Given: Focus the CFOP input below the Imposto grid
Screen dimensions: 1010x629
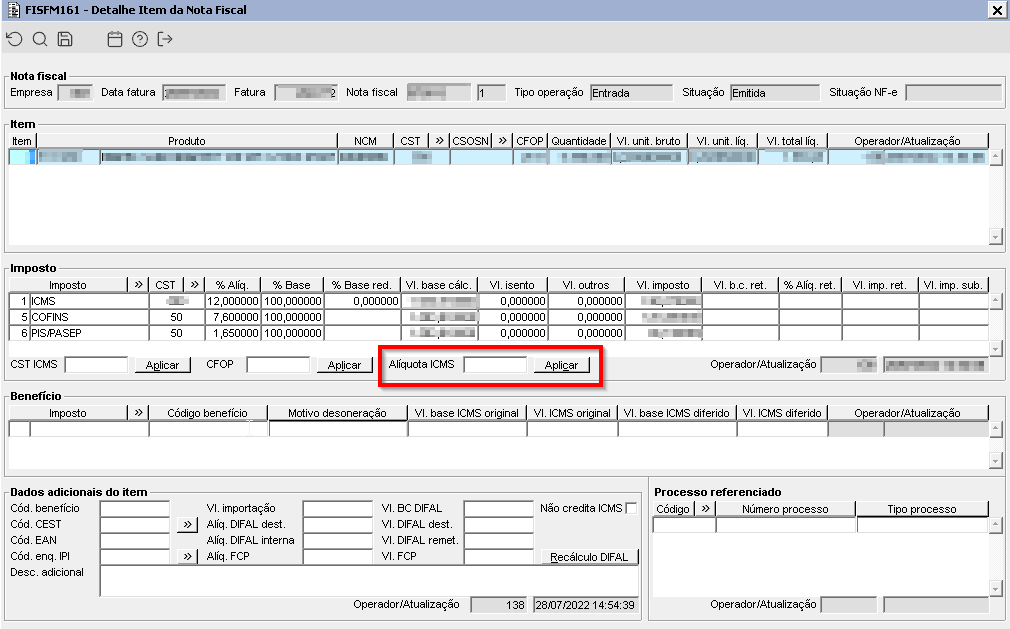Looking at the screenshot, I should [278, 364].
